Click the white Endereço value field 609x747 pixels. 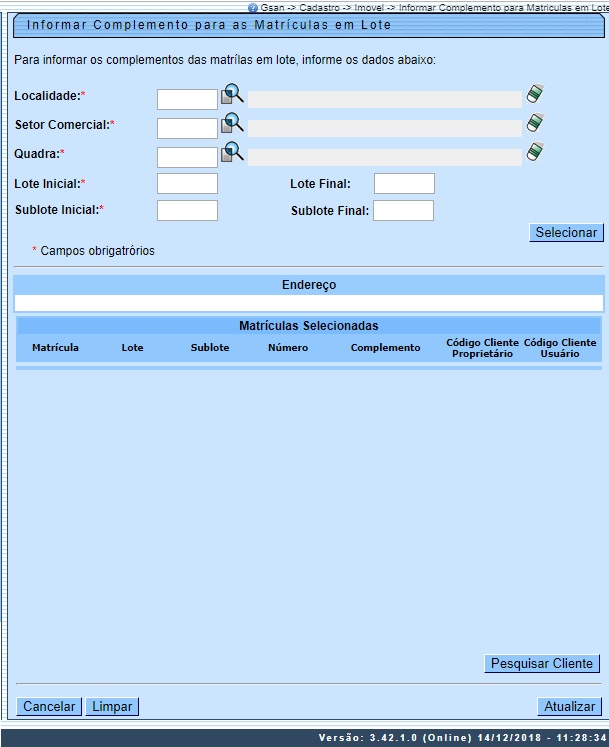[309, 303]
